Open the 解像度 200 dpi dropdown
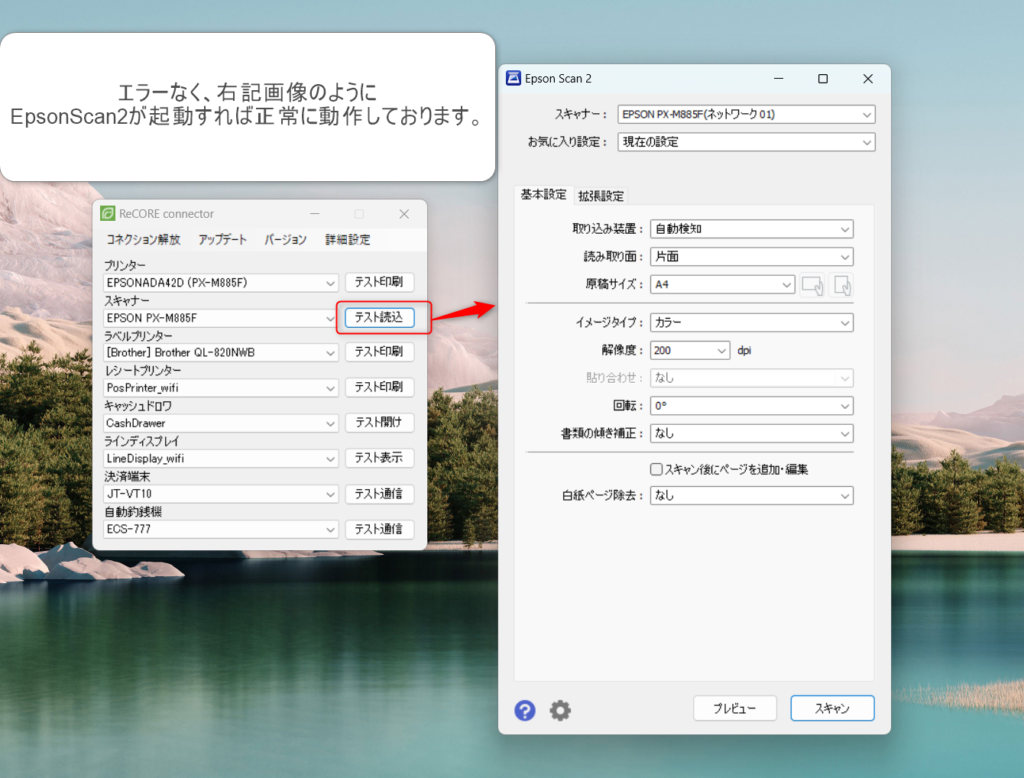The image size is (1024, 778). point(690,350)
